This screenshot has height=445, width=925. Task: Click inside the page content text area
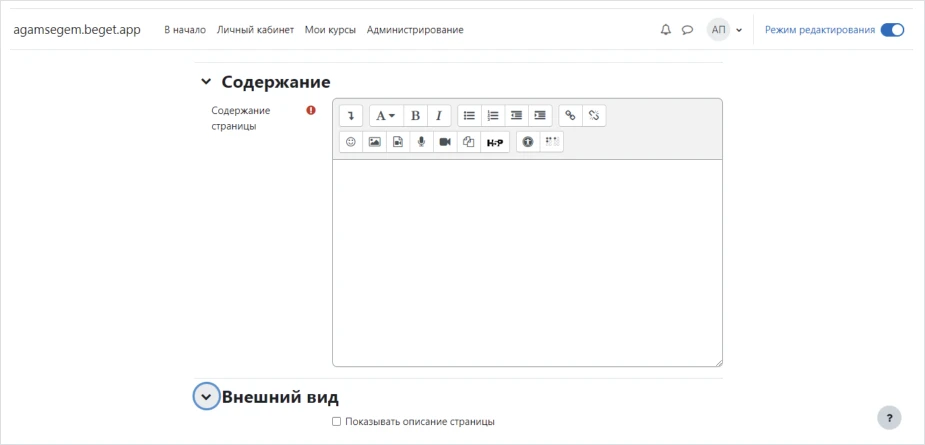click(x=527, y=263)
